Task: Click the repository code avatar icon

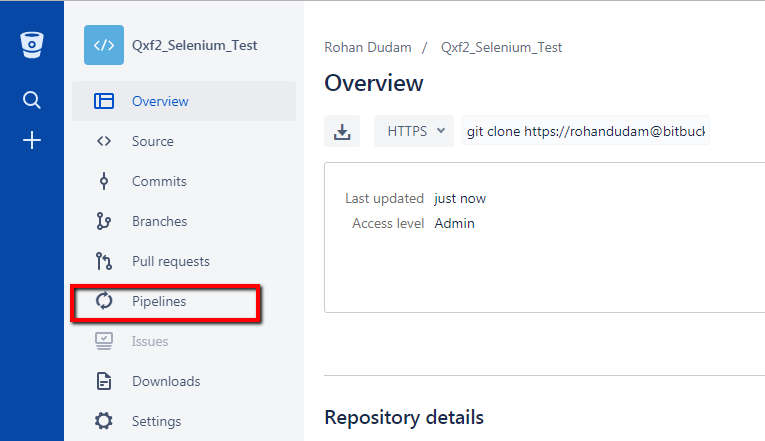Action: click(x=104, y=45)
